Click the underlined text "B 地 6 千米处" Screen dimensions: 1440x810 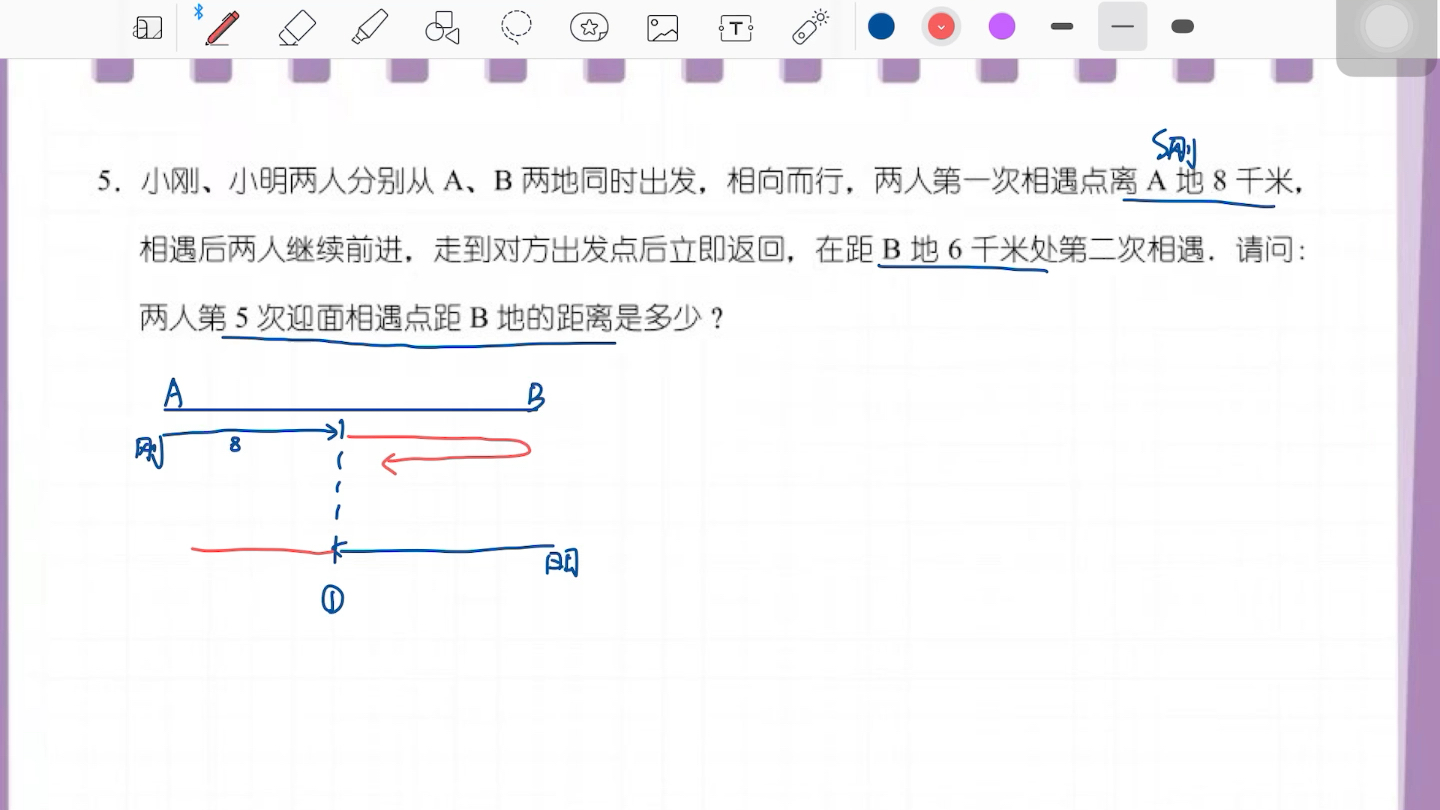(969, 250)
